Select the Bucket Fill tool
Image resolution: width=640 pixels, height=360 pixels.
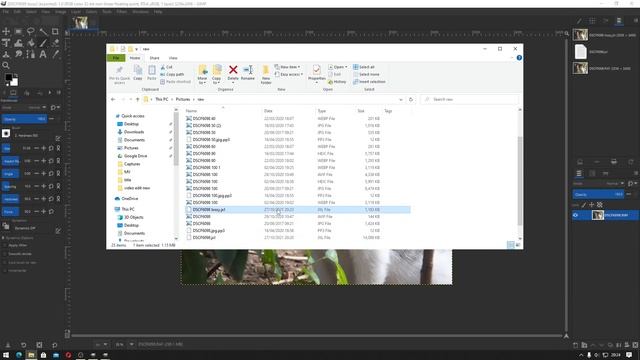[x=31, y=43]
